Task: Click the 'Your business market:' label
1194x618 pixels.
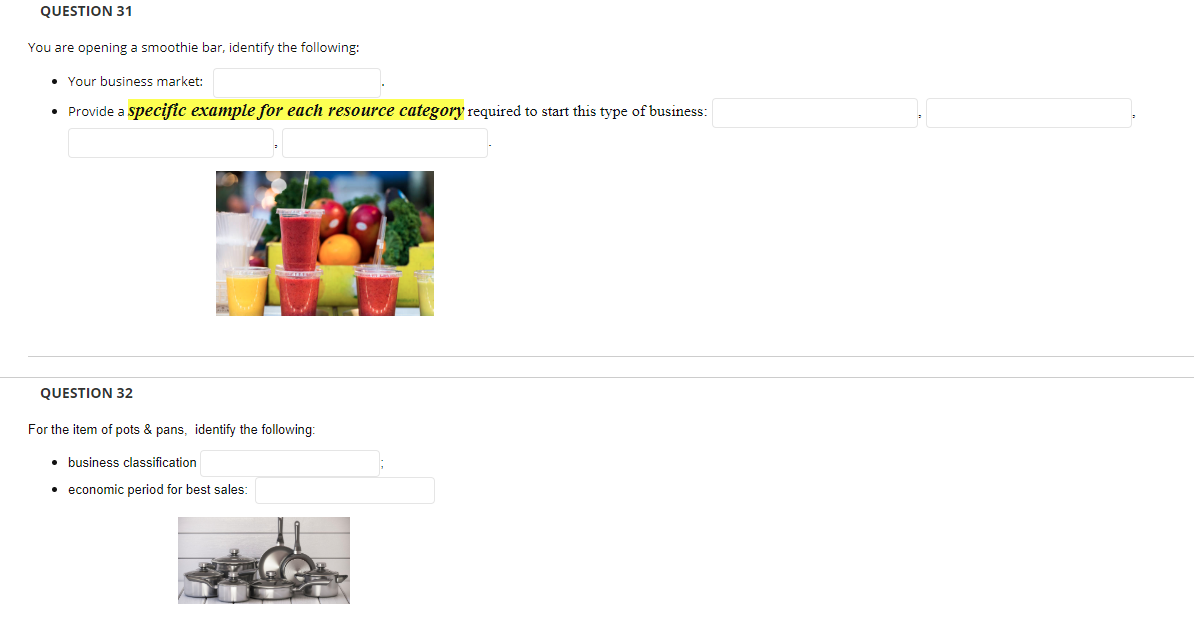Action: 136,81
